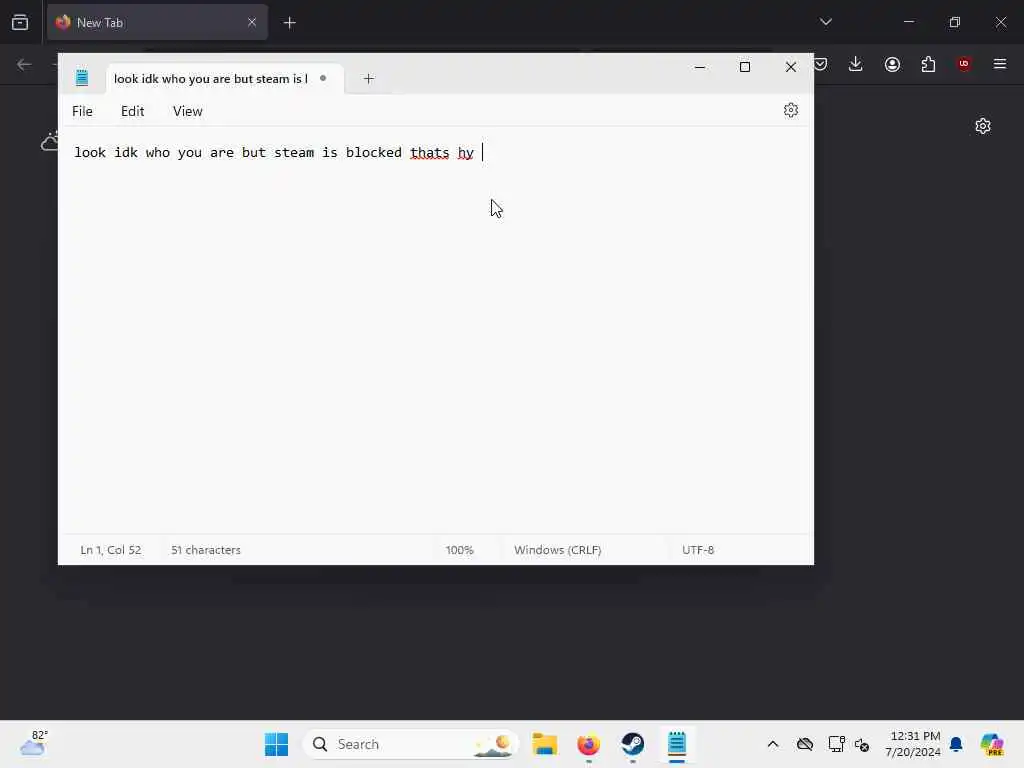The height and width of the screenshot is (768, 1024).
Task: Close Notepad tab via unsaved dot
Action: (x=323, y=78)
